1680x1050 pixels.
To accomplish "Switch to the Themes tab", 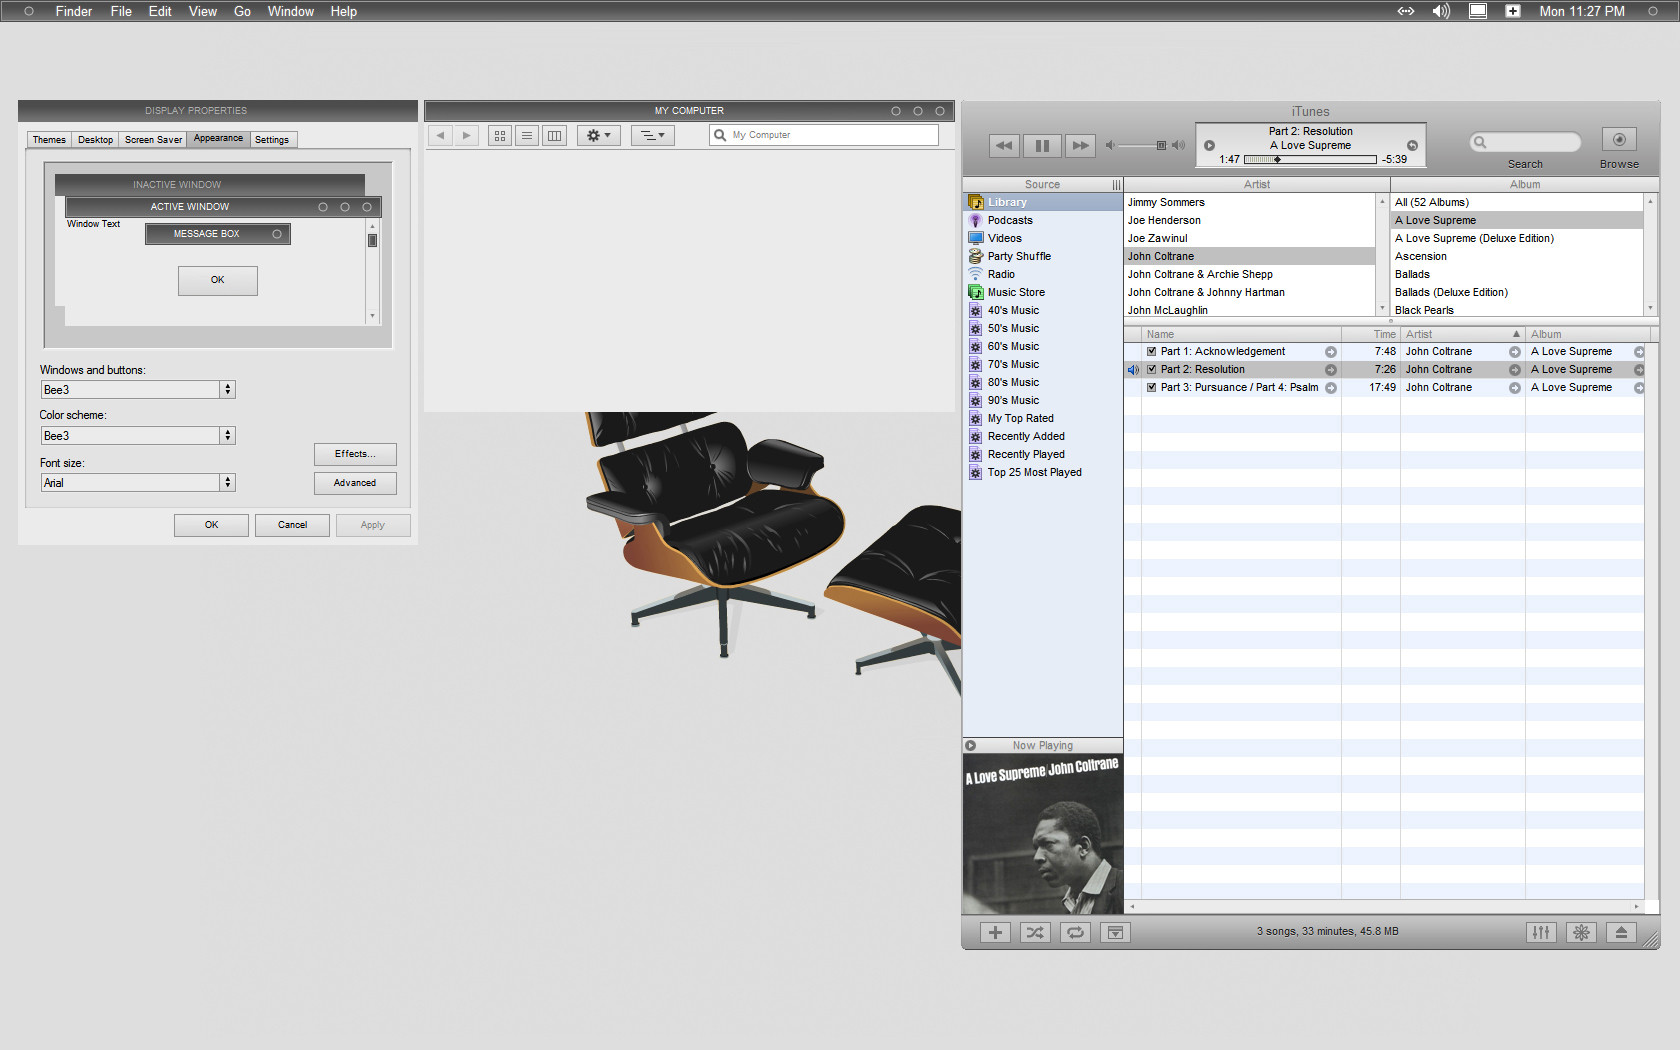I will [x=49, y=140].
